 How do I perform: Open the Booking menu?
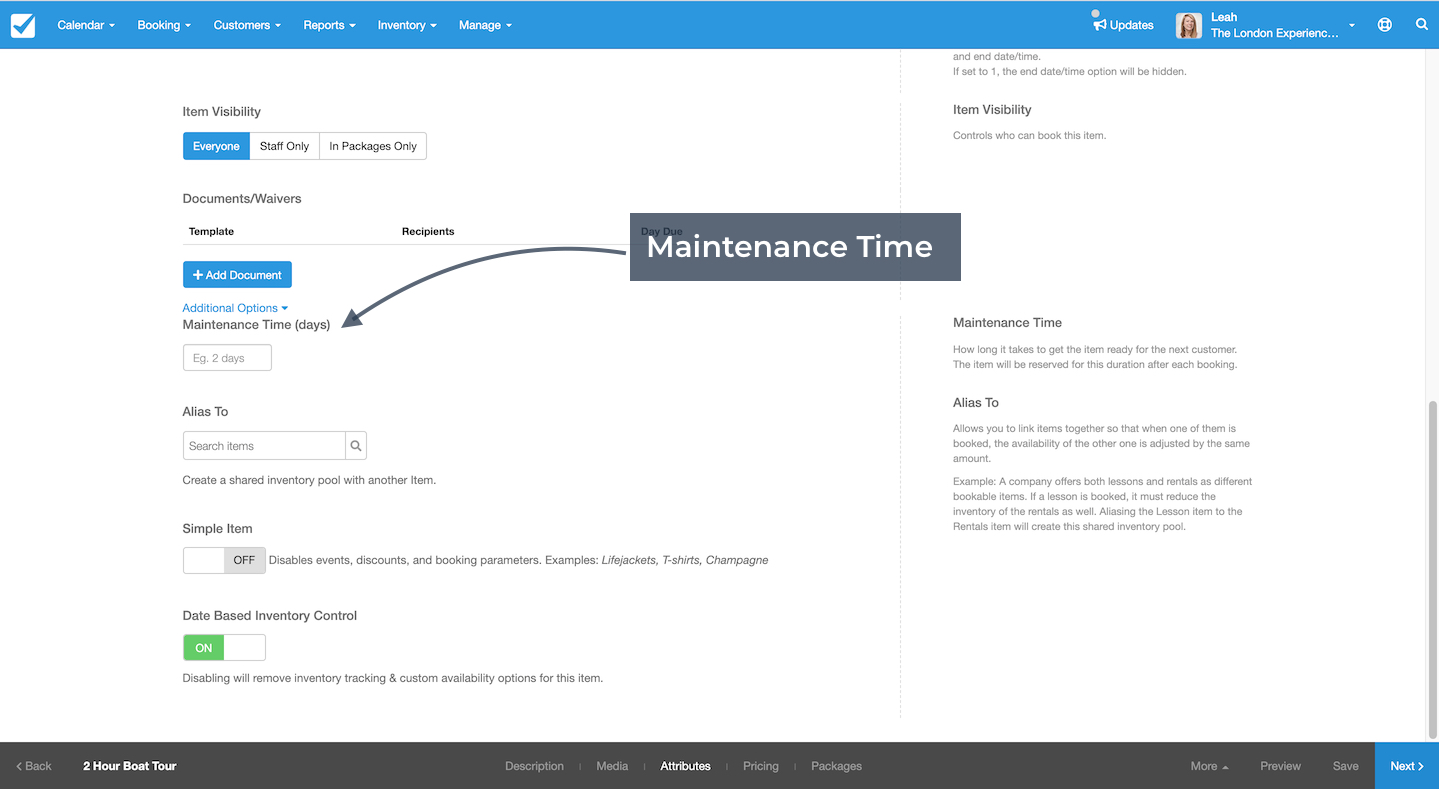pos(164,25)
